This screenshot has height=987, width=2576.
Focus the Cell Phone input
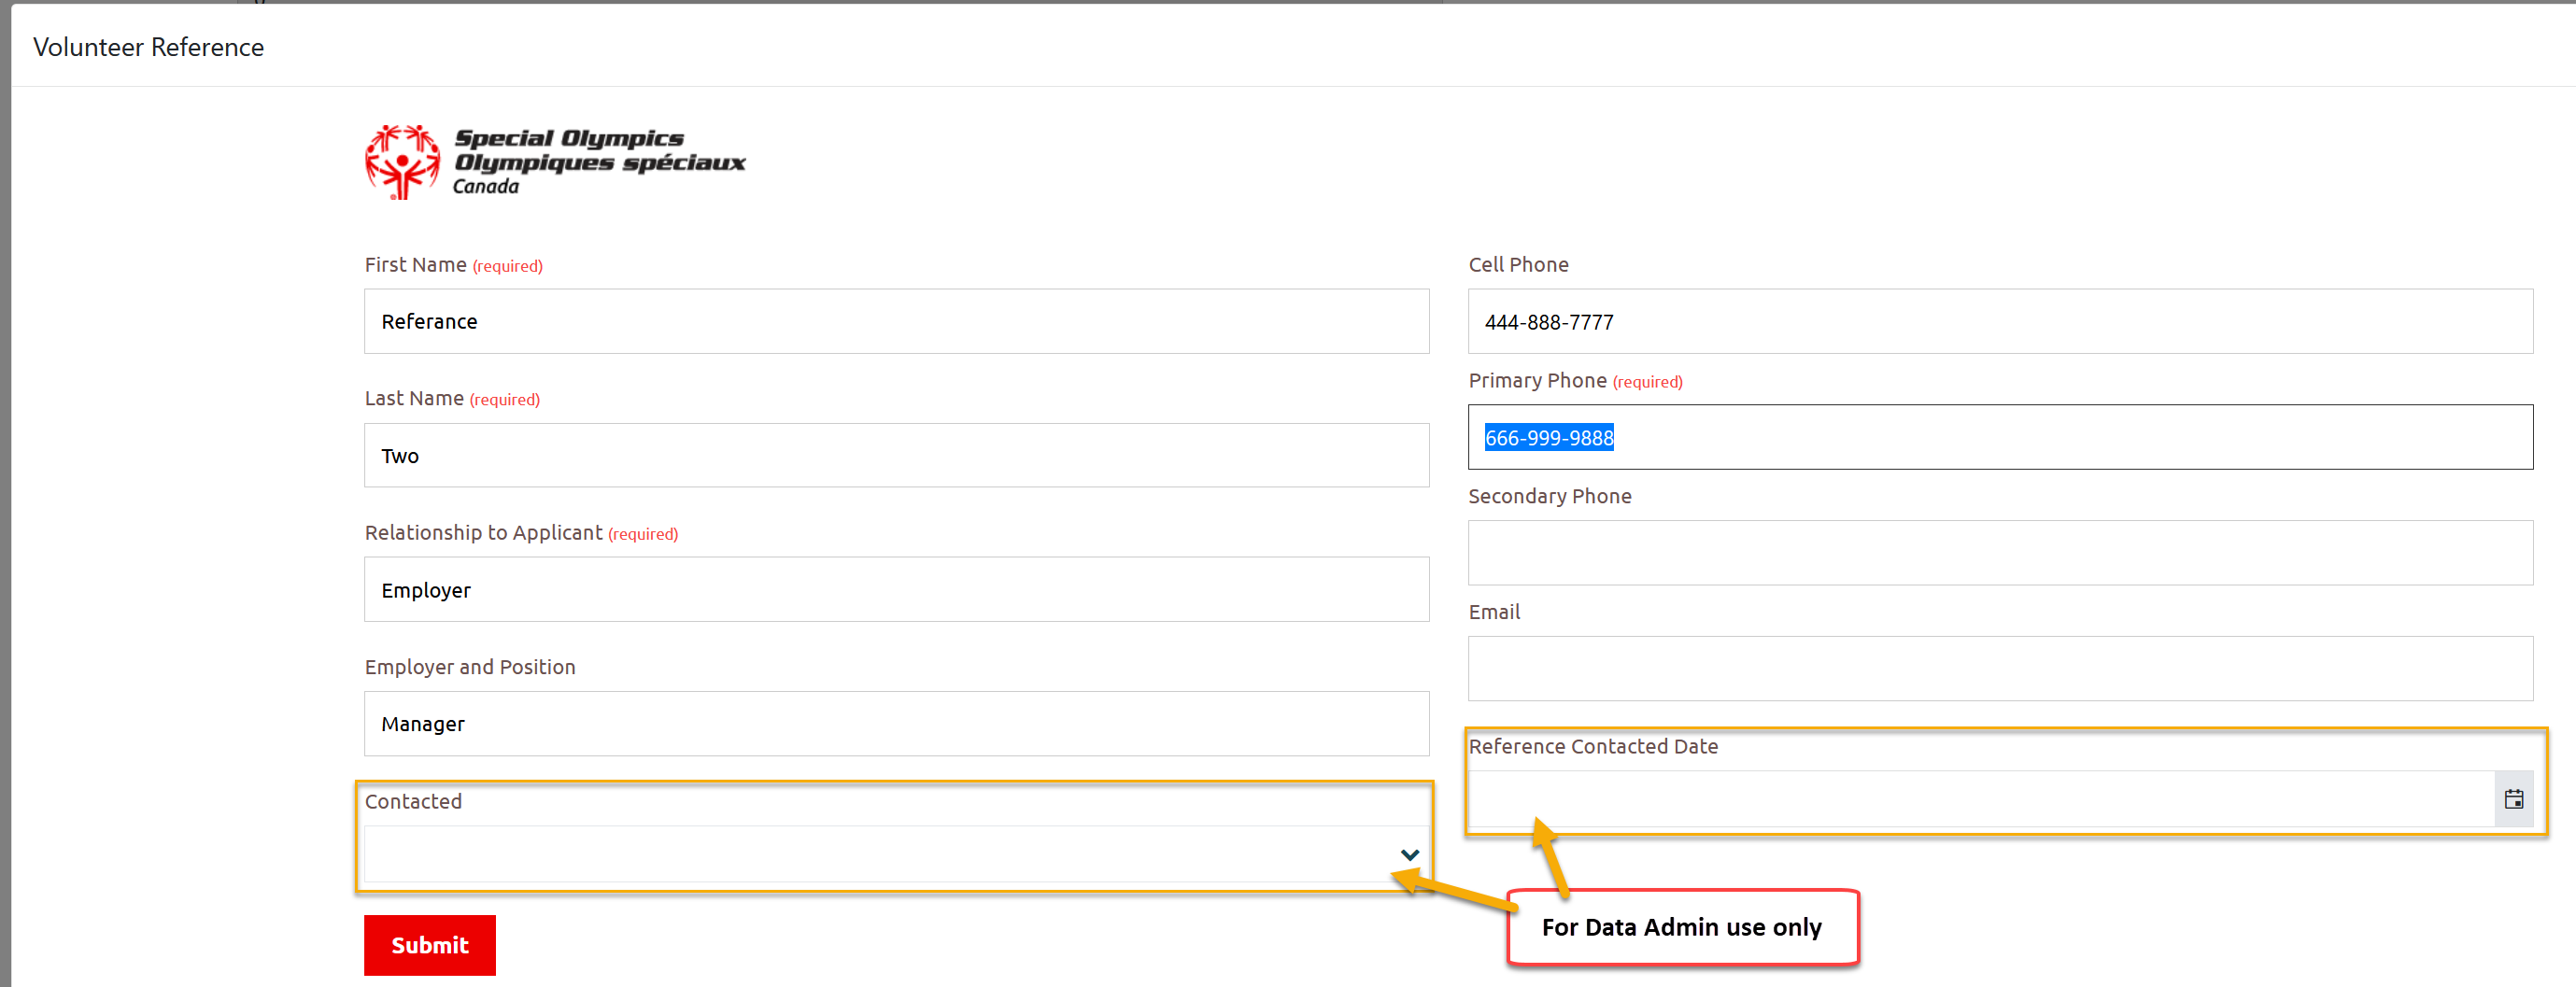tap(2000, 321)
